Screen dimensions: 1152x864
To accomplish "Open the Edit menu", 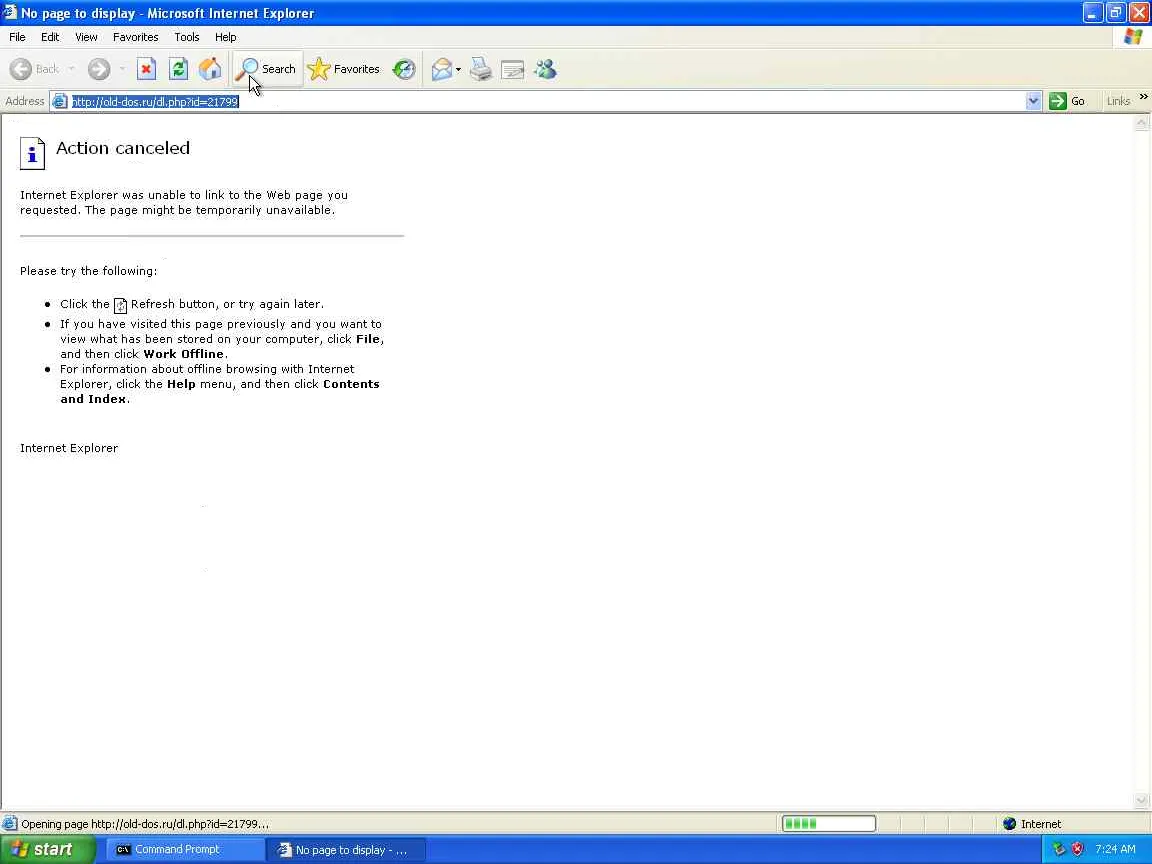I will [50, 37].
